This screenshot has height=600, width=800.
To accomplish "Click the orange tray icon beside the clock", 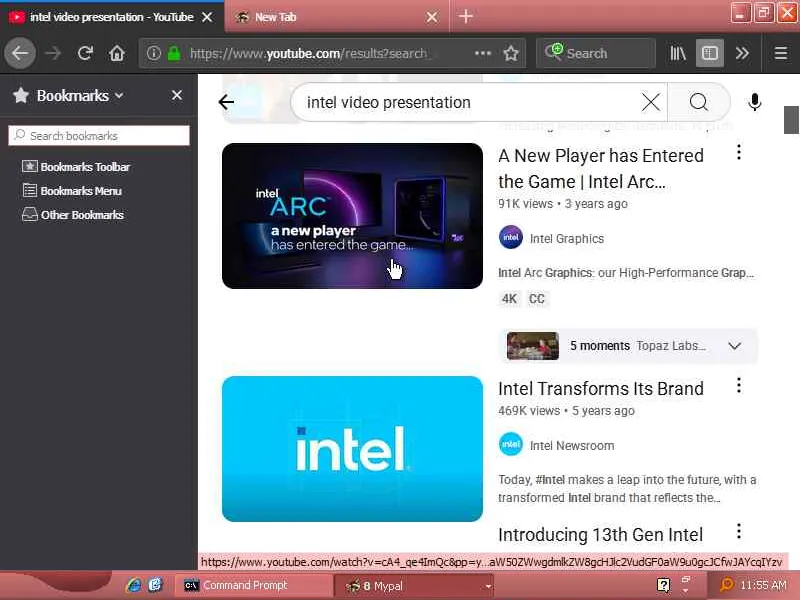I will [x=726, y=585].
